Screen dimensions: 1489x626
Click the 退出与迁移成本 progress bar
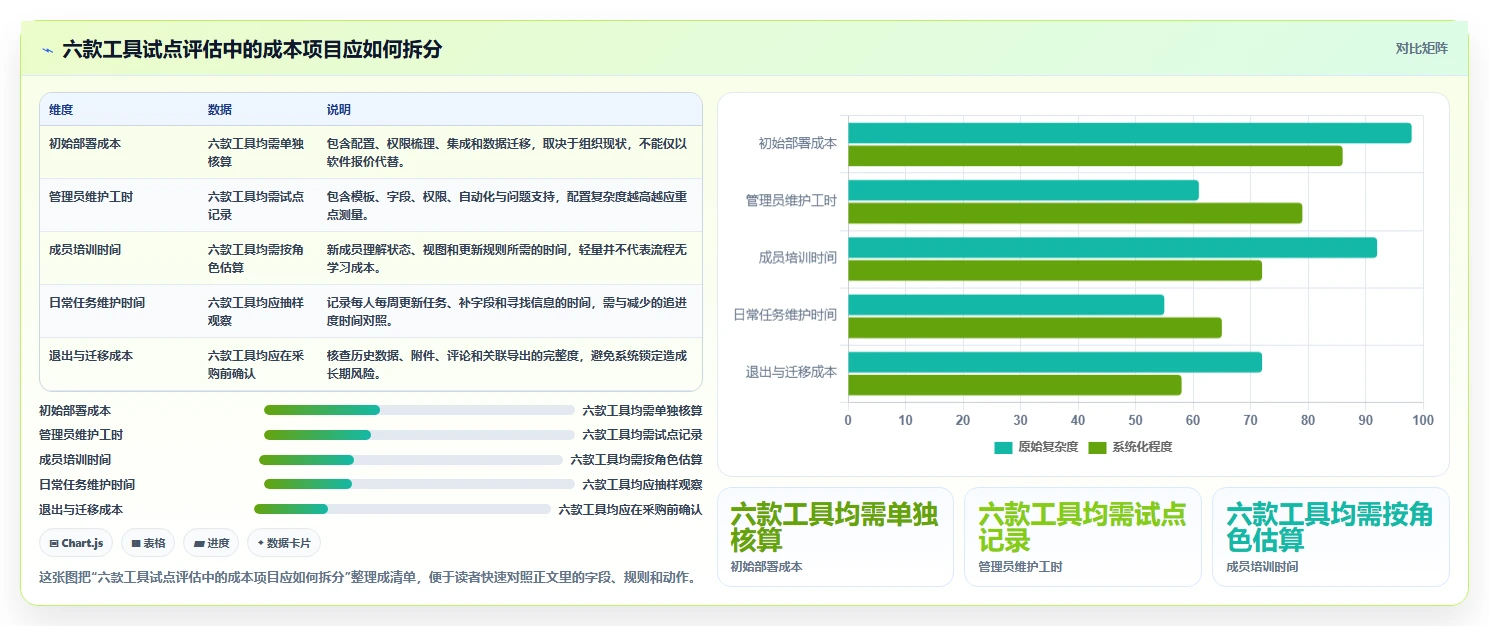(402, 509)
